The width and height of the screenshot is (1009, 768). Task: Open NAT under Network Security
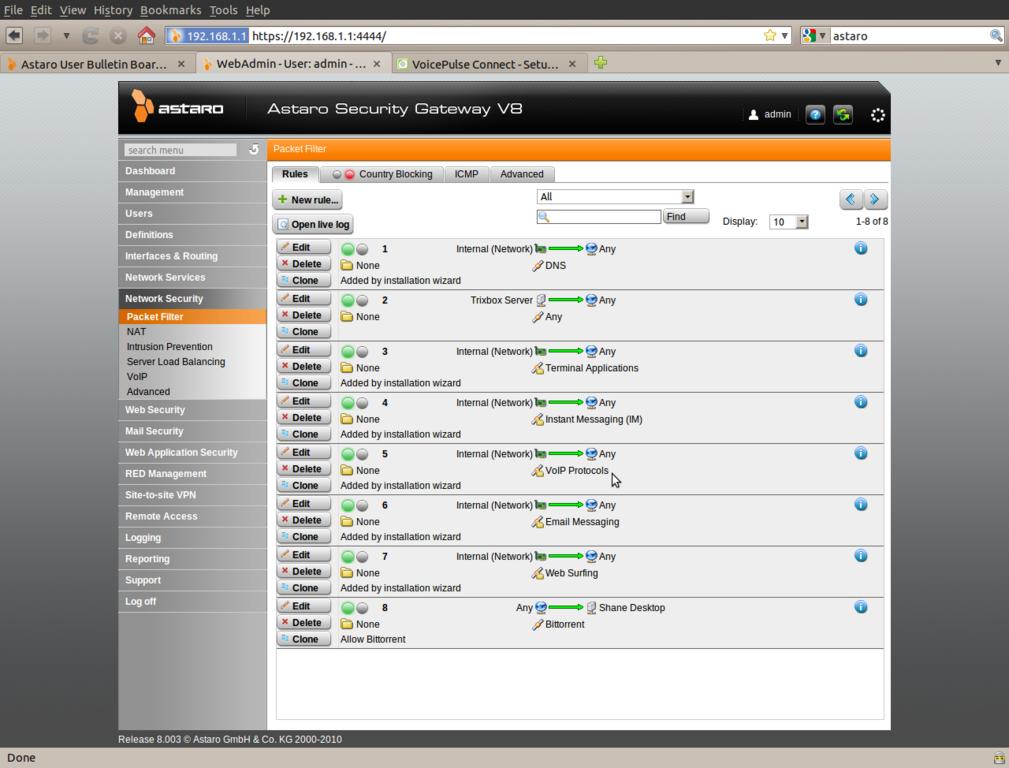click(x=136, y=332)
